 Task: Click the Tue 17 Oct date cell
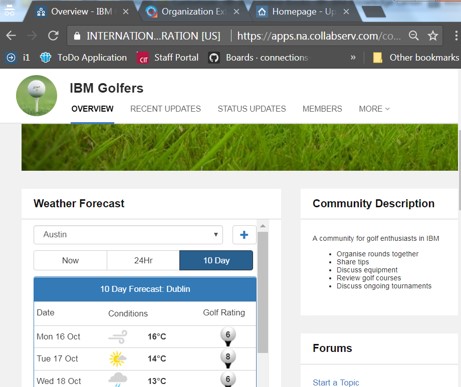click(x=57, y=359)
